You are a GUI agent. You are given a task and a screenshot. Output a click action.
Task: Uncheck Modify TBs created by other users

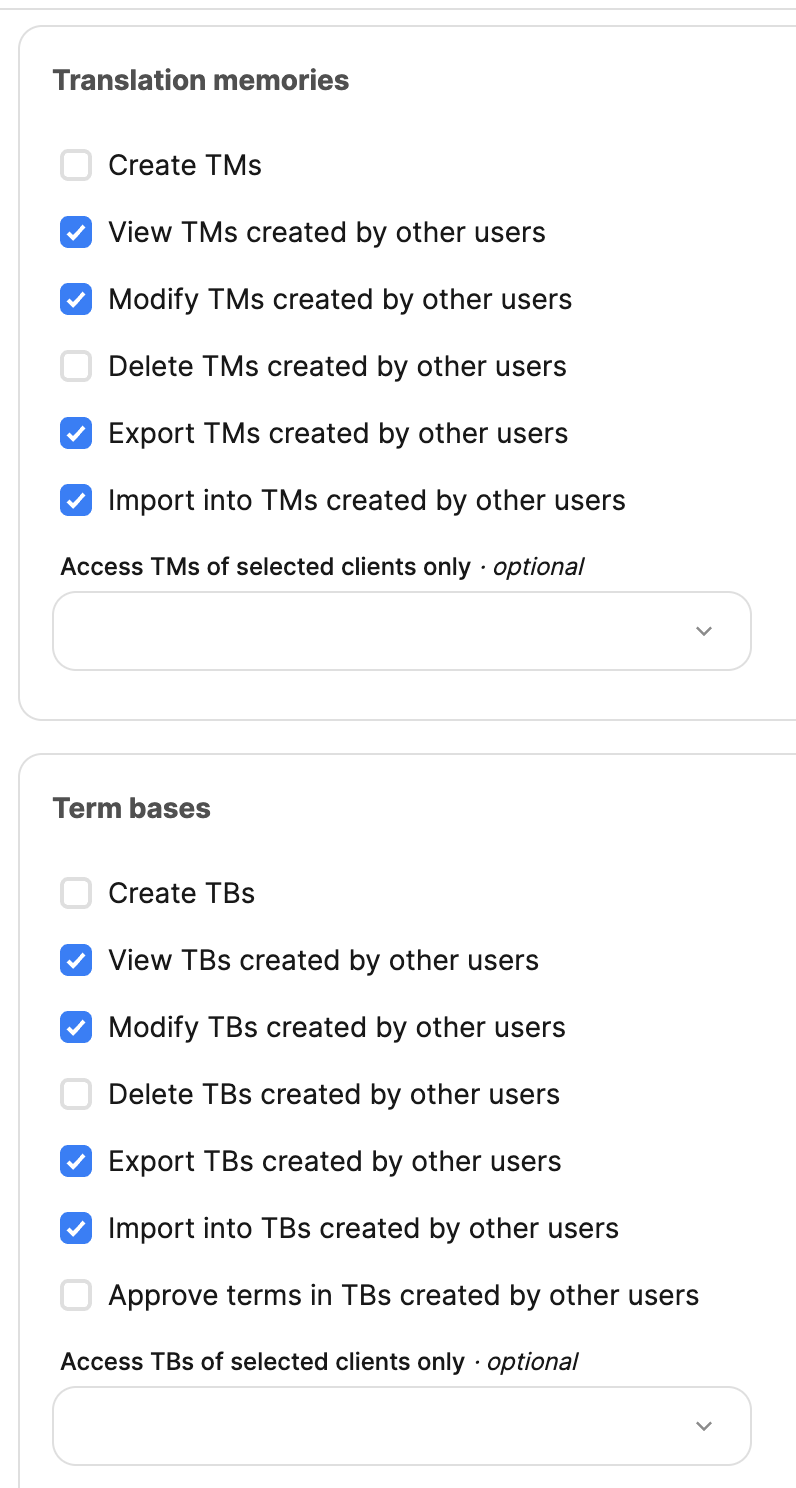click(x=76, y=1027)
